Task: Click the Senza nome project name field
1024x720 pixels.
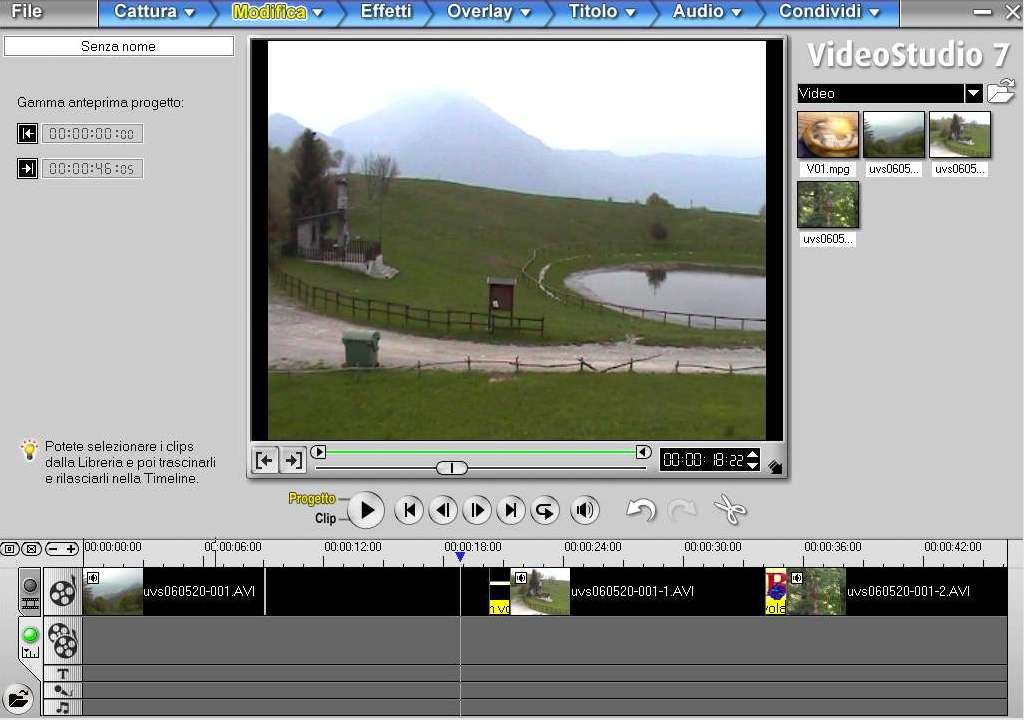Action: [118, 47]
